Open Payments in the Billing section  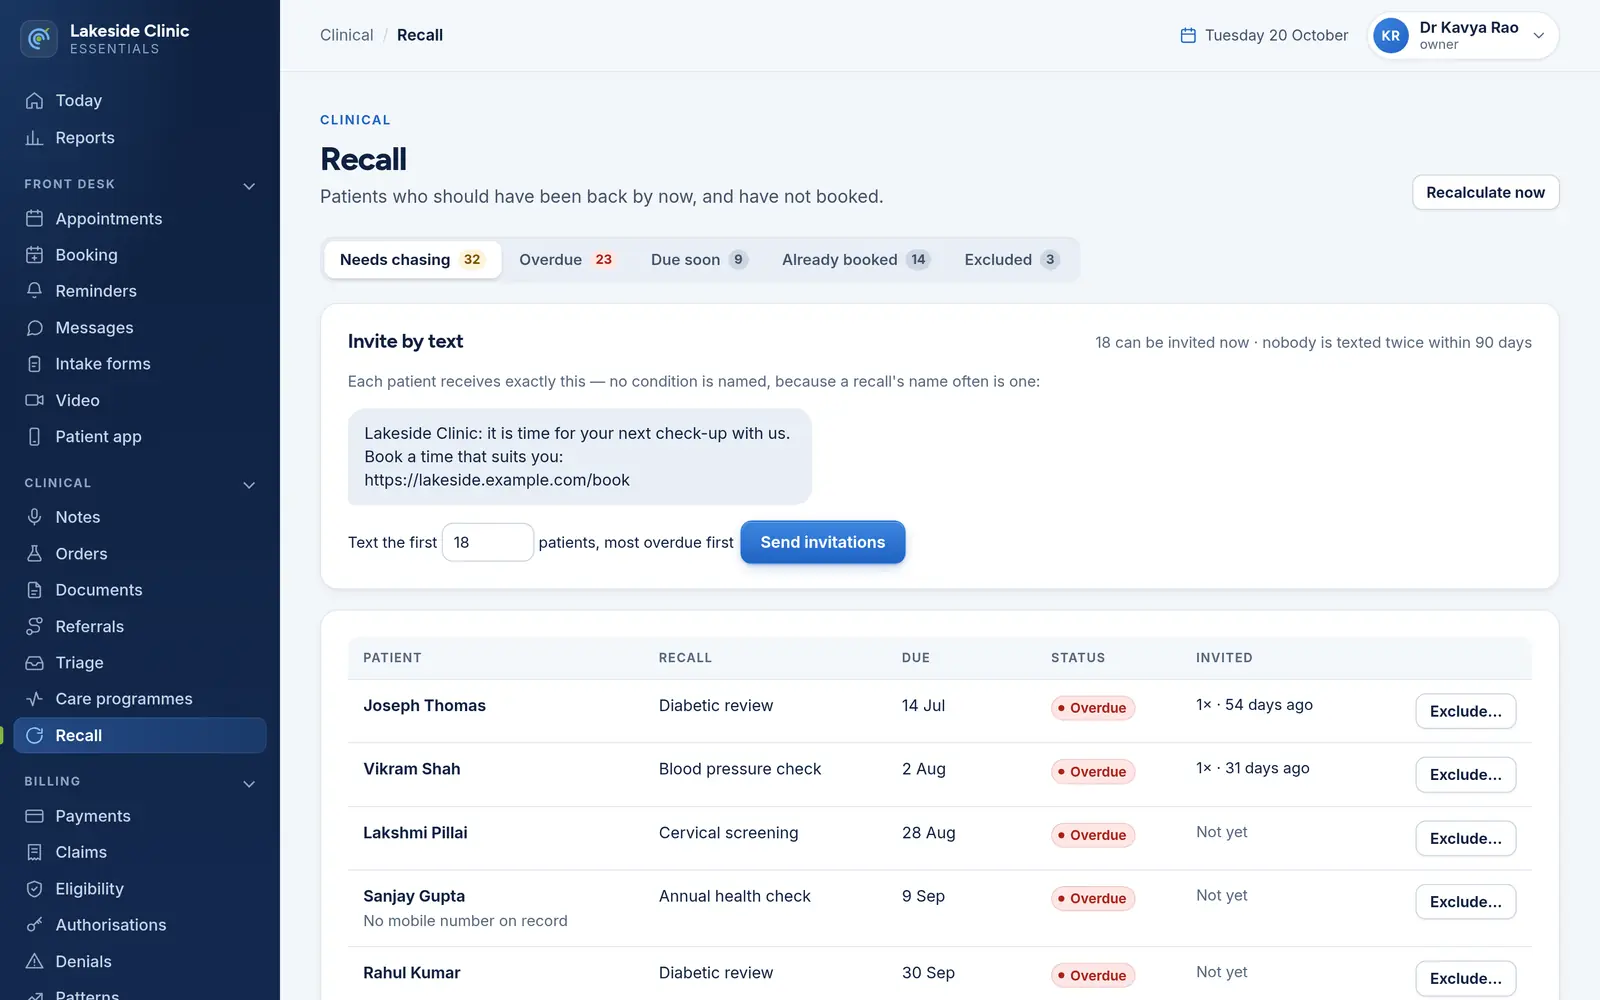140,816
